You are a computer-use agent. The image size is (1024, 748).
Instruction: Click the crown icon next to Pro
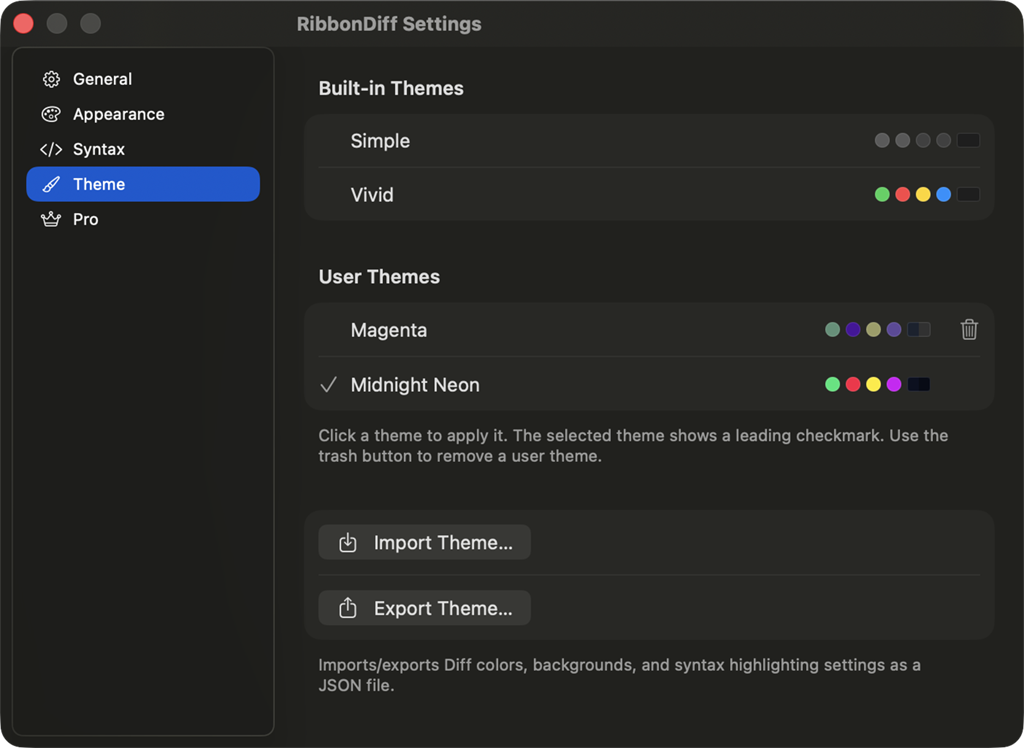[x=50, y=219]
